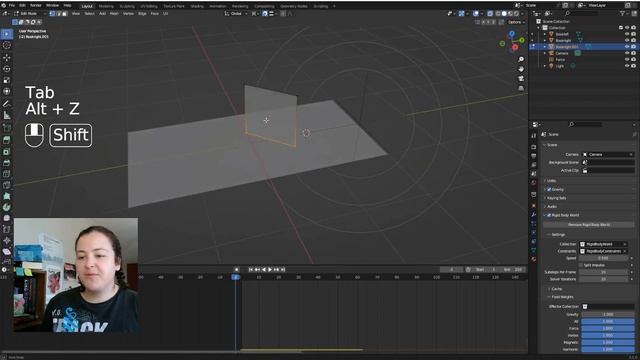Select the Transform tool
640x360 pixels.
[x=7, y=91]
